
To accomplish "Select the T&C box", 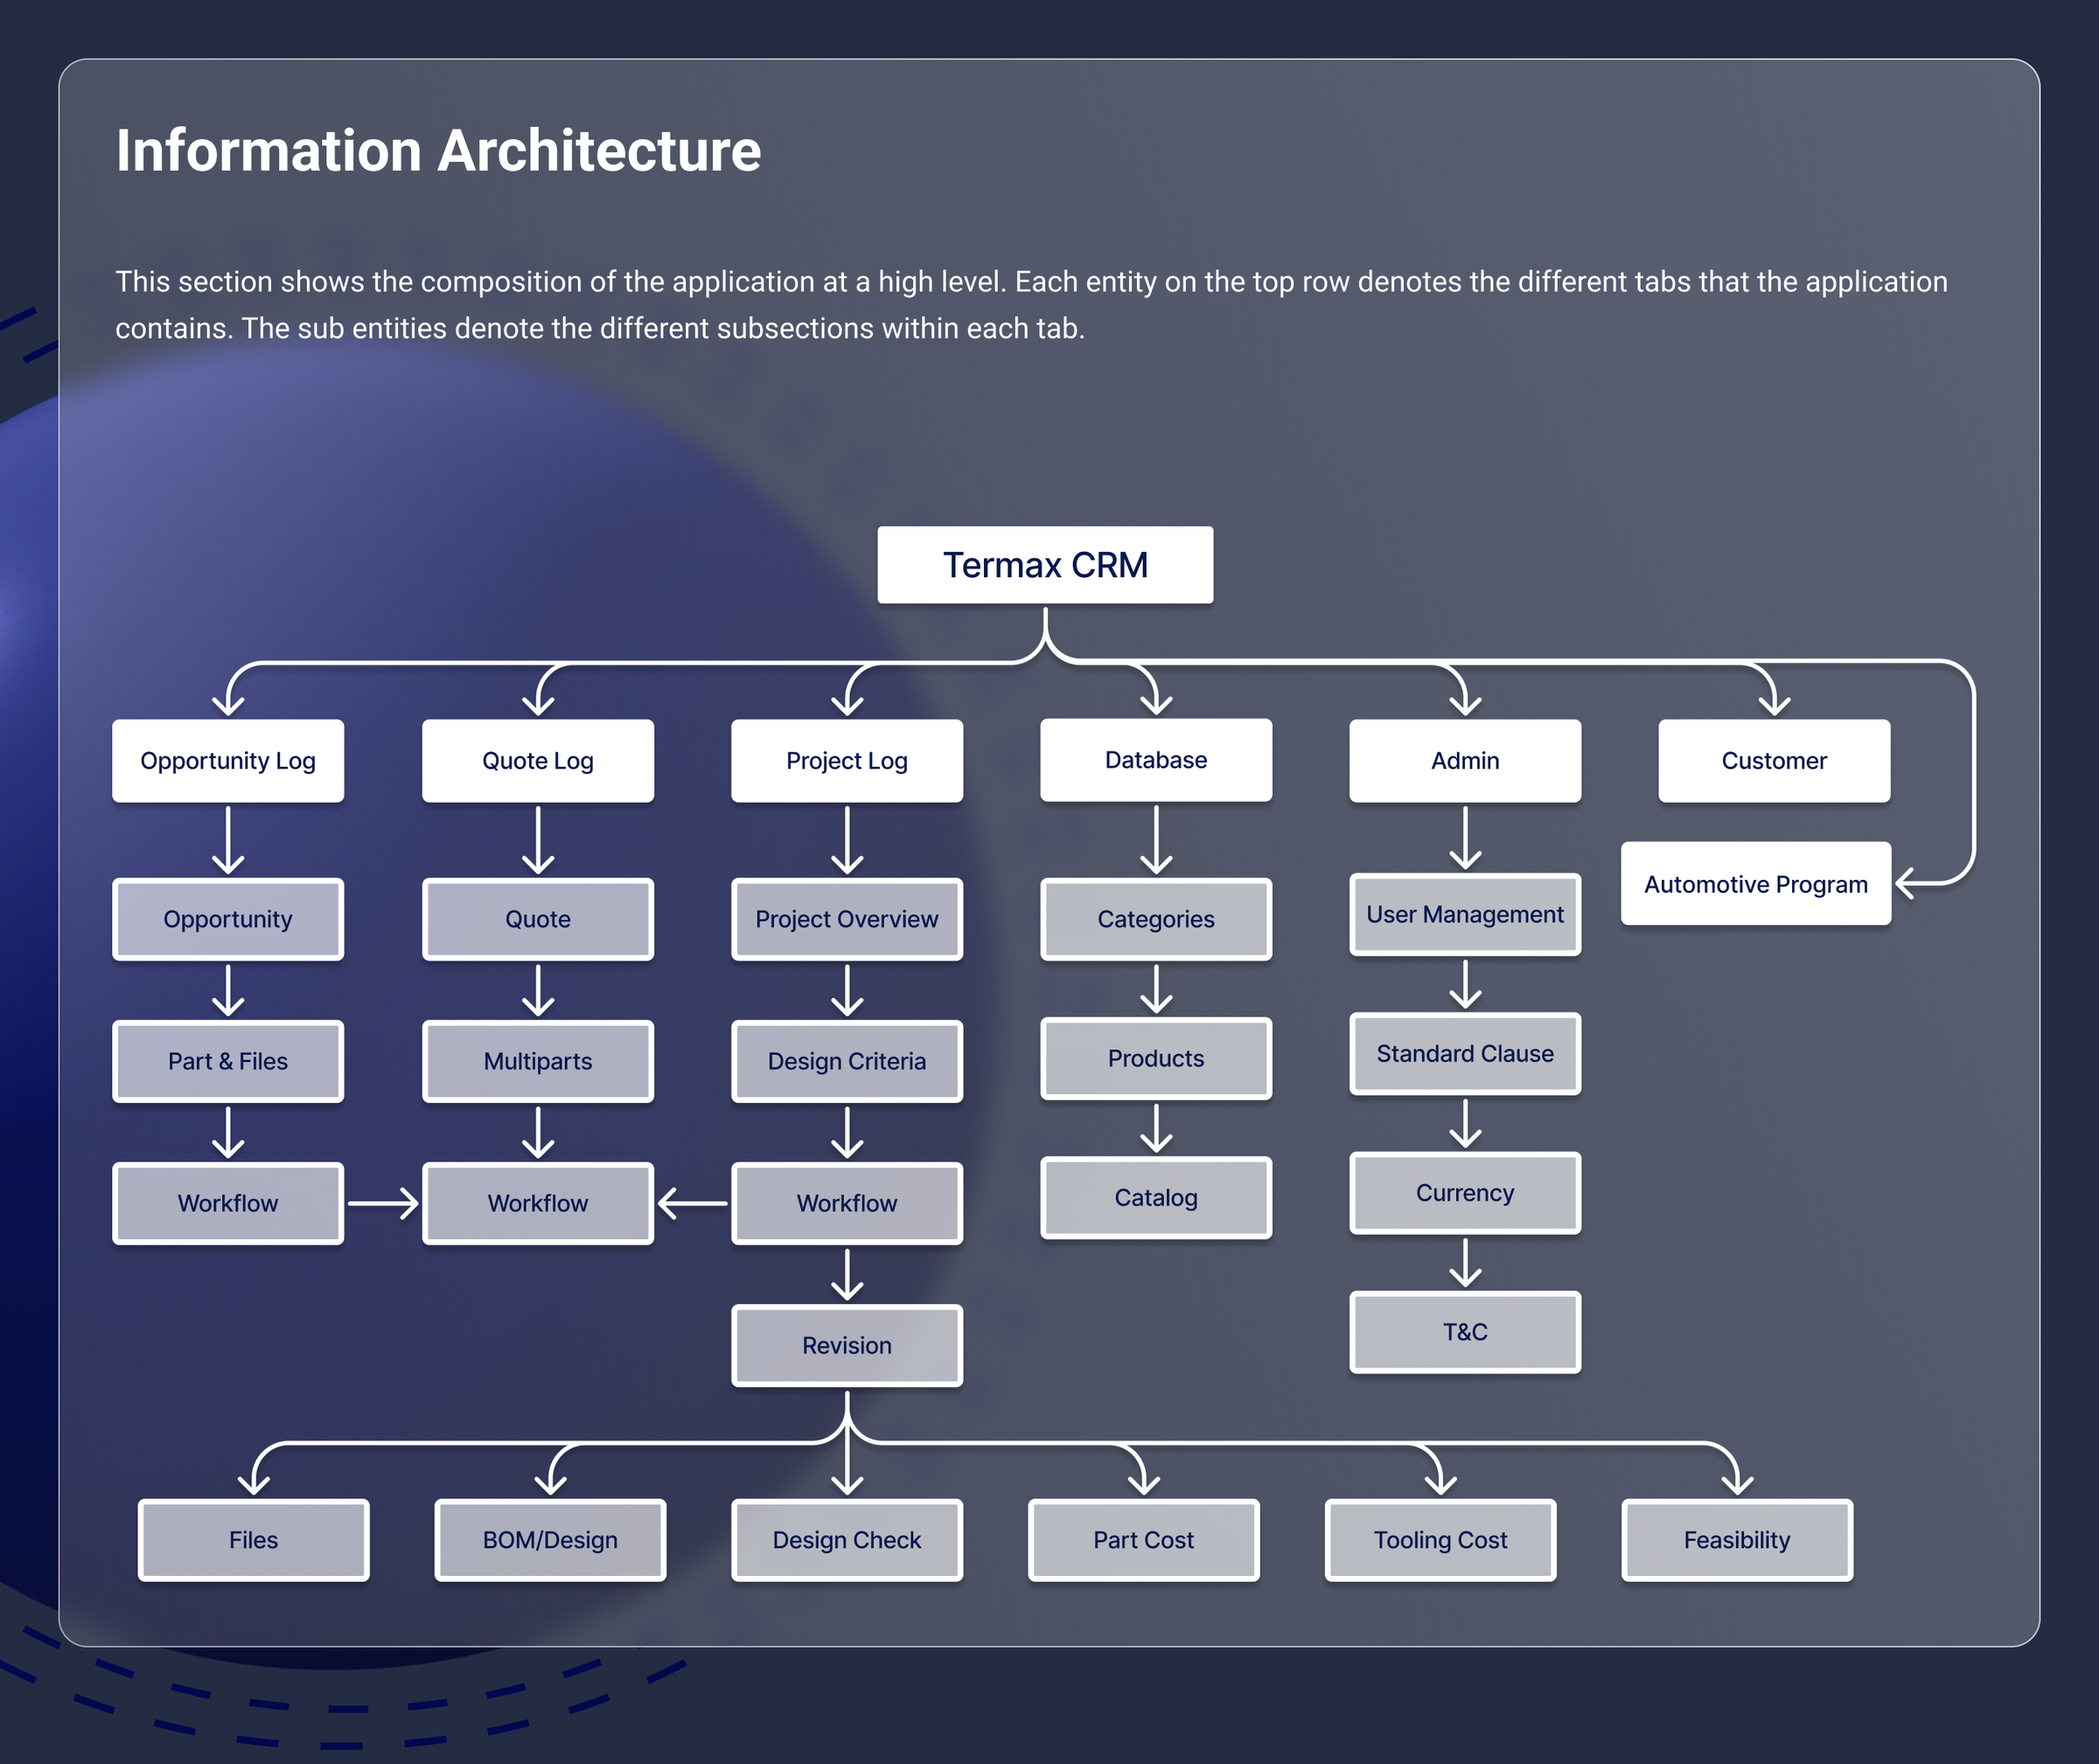I will click(x=1465, y=1331).
